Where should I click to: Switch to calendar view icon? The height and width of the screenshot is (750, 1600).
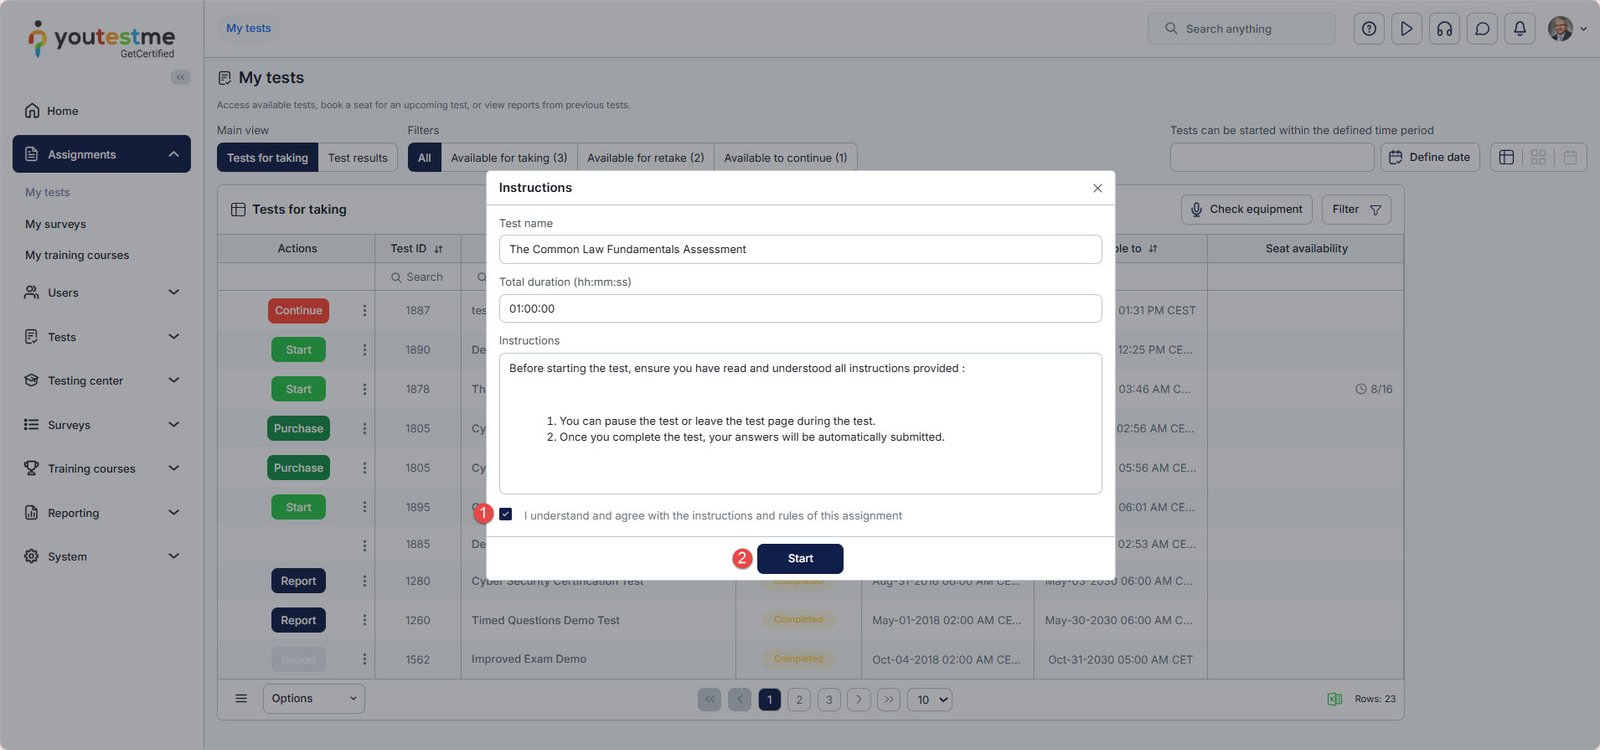pyautogui.click(x=1570, y=157)
